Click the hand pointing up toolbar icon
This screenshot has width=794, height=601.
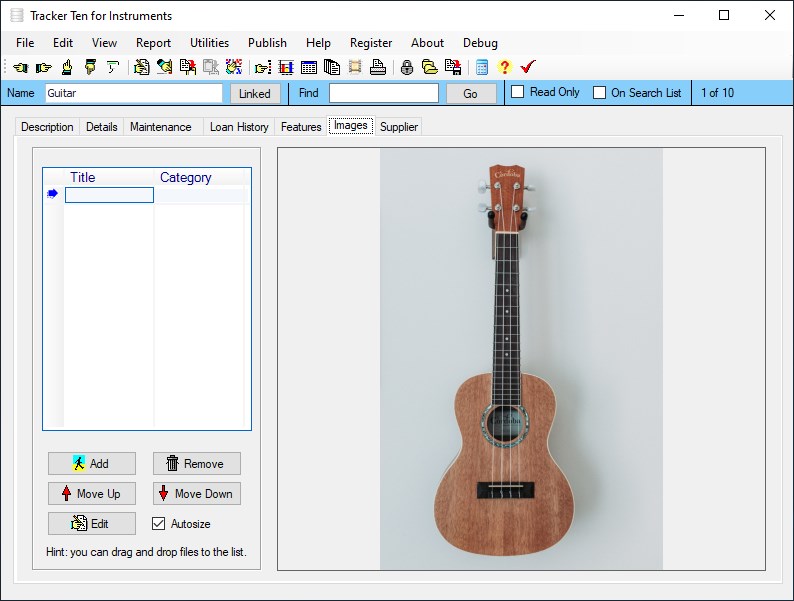point(67,67)
